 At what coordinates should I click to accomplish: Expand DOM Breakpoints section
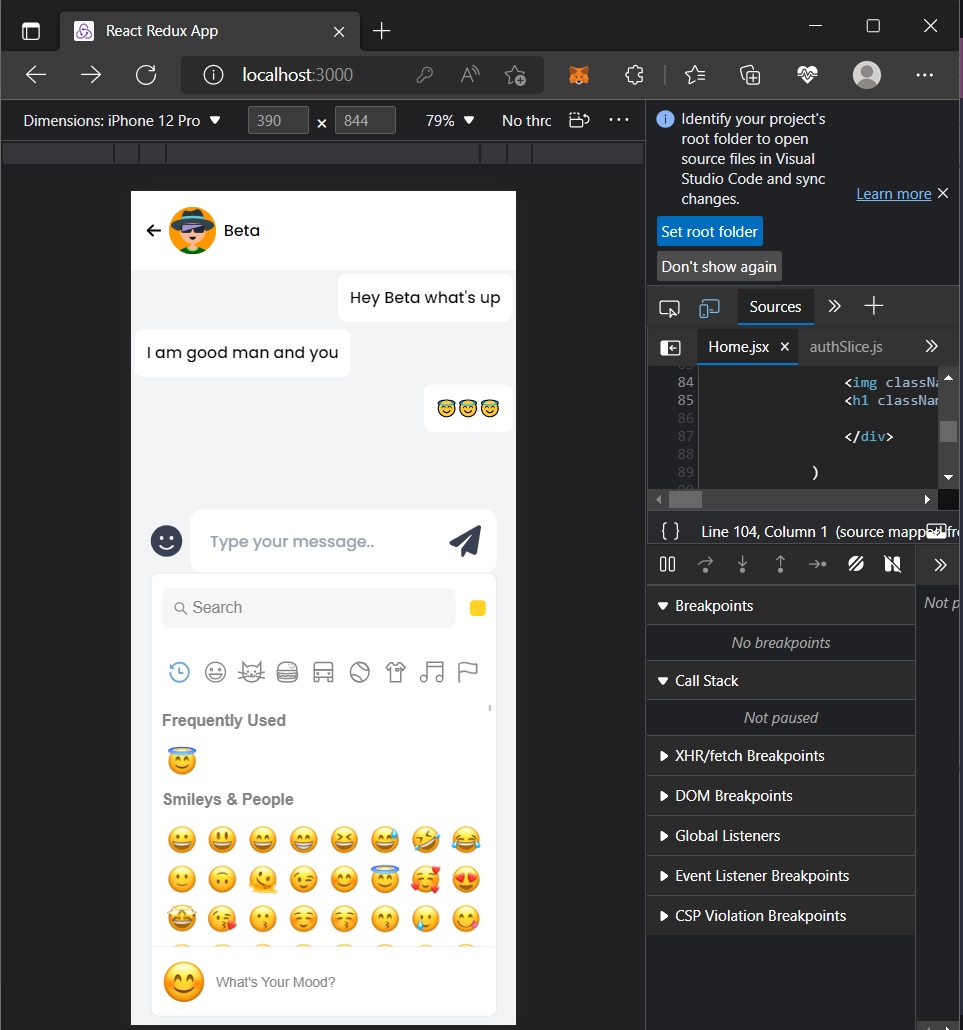coord(781,795)
